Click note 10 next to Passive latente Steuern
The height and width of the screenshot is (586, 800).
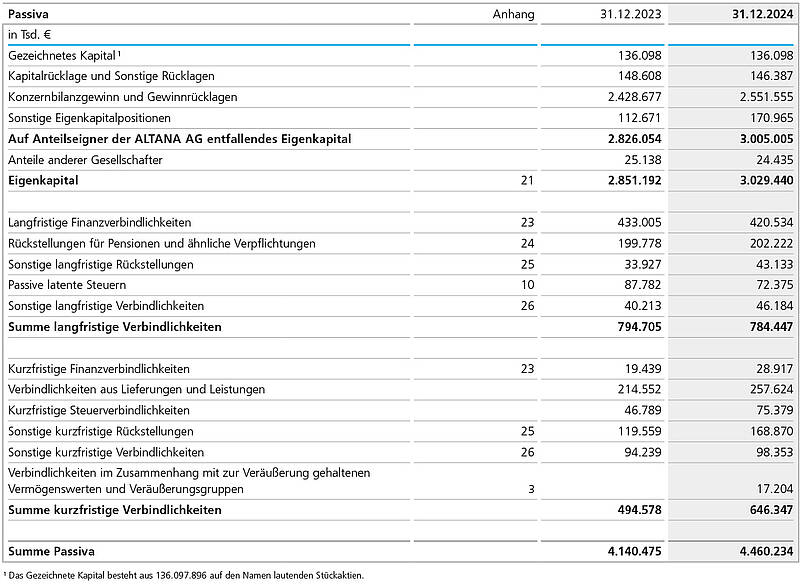pyautogui.click(x=527, y=285)
